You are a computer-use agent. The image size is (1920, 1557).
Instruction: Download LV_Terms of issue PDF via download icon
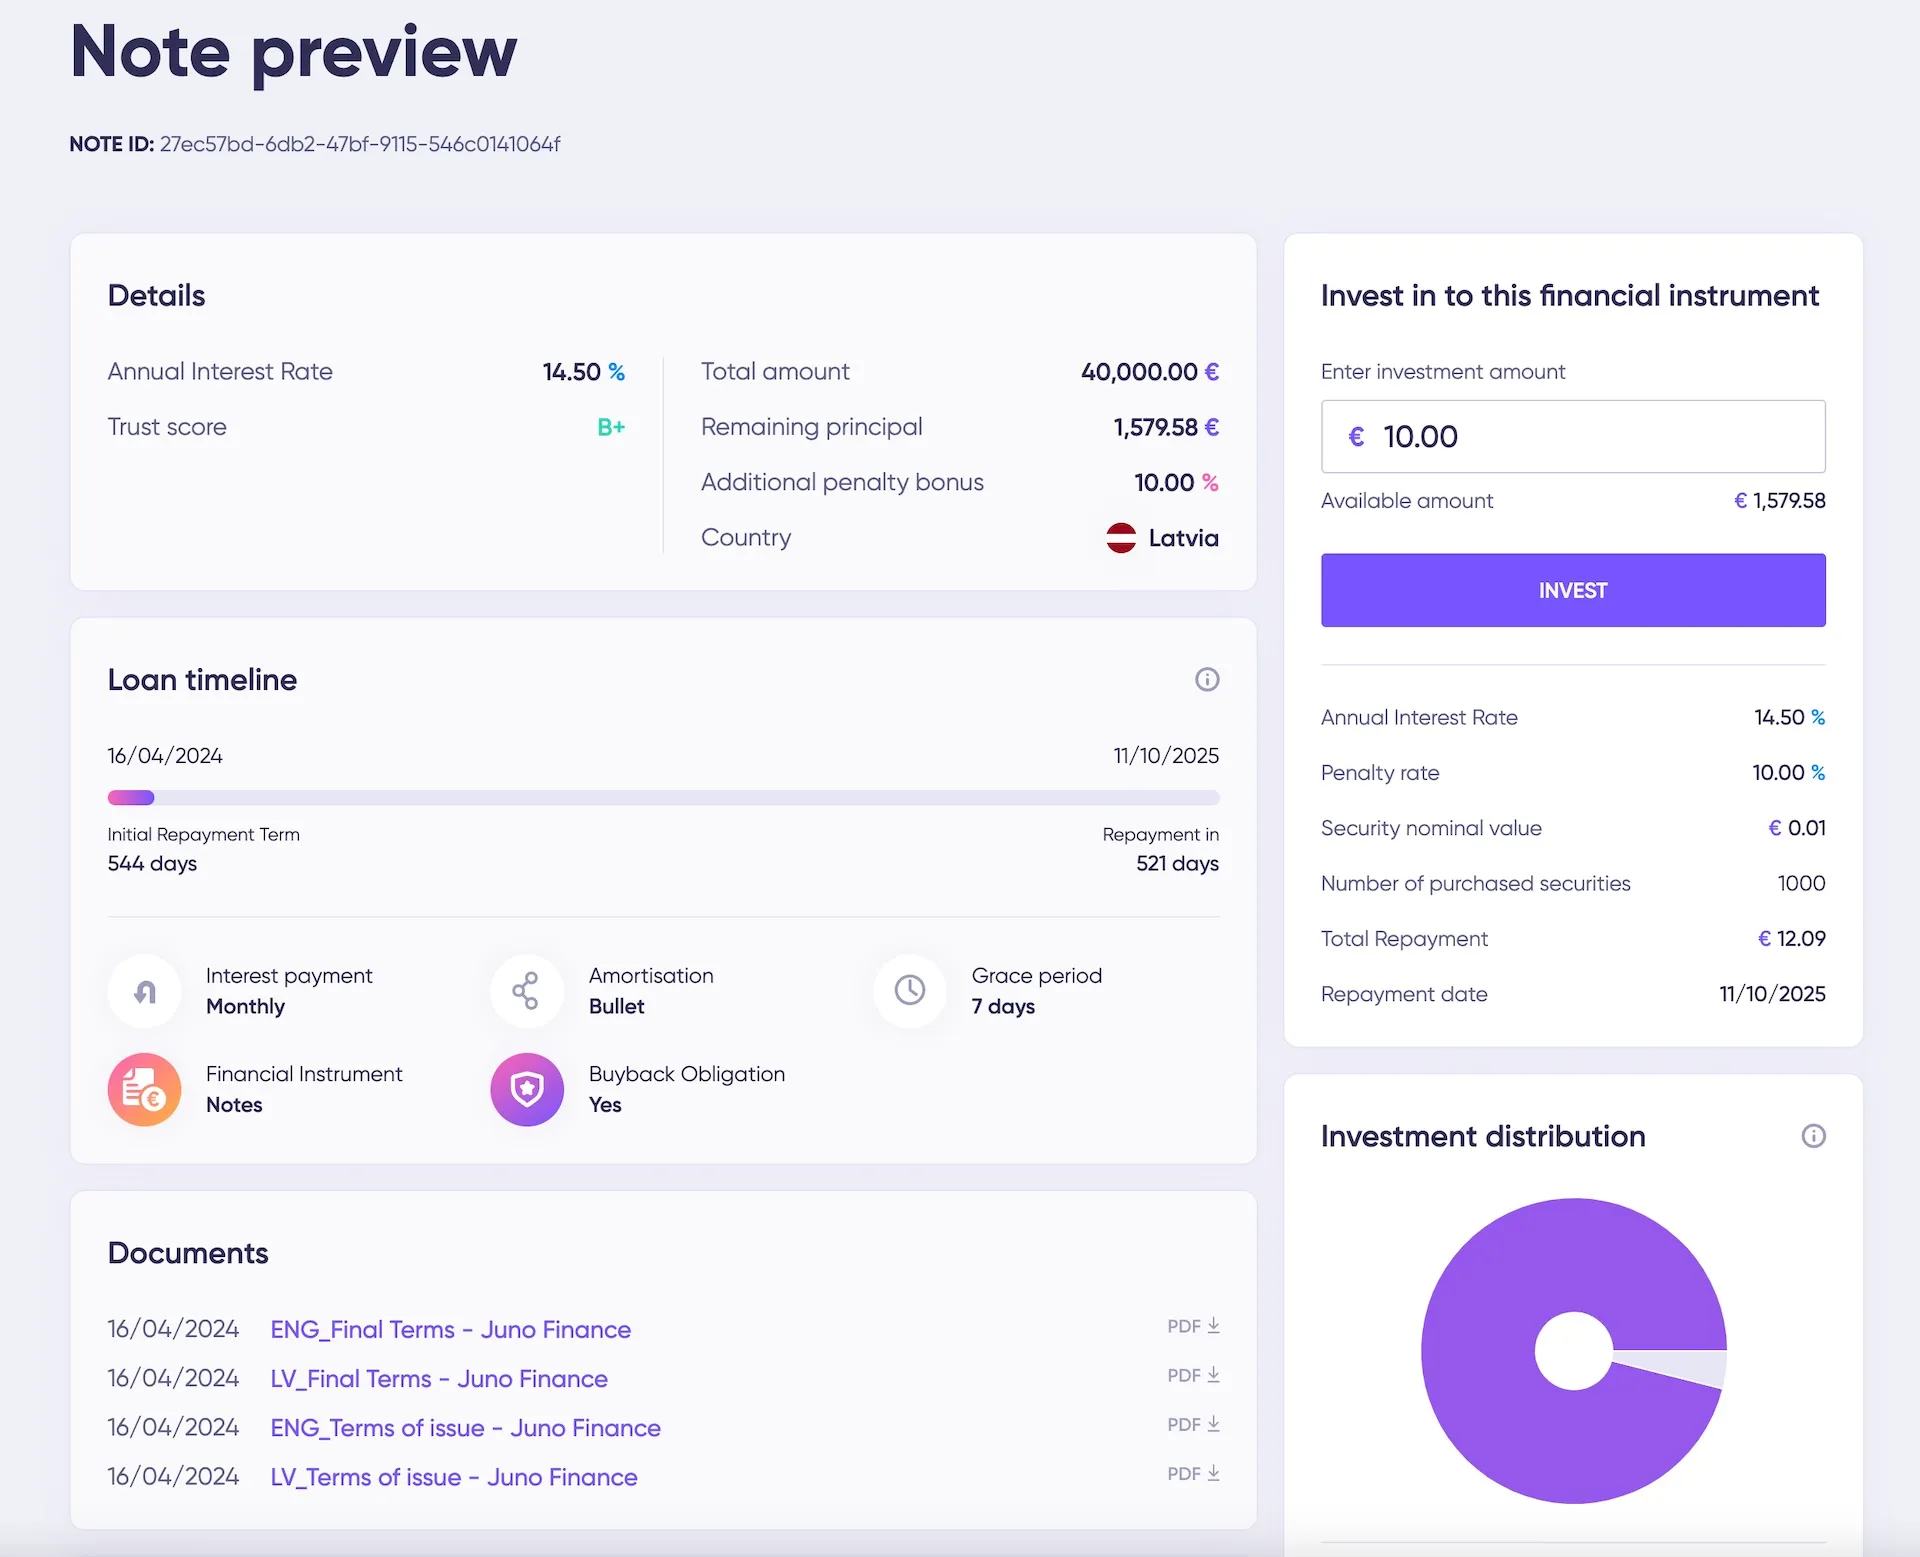click(x=1214, y=1473)
